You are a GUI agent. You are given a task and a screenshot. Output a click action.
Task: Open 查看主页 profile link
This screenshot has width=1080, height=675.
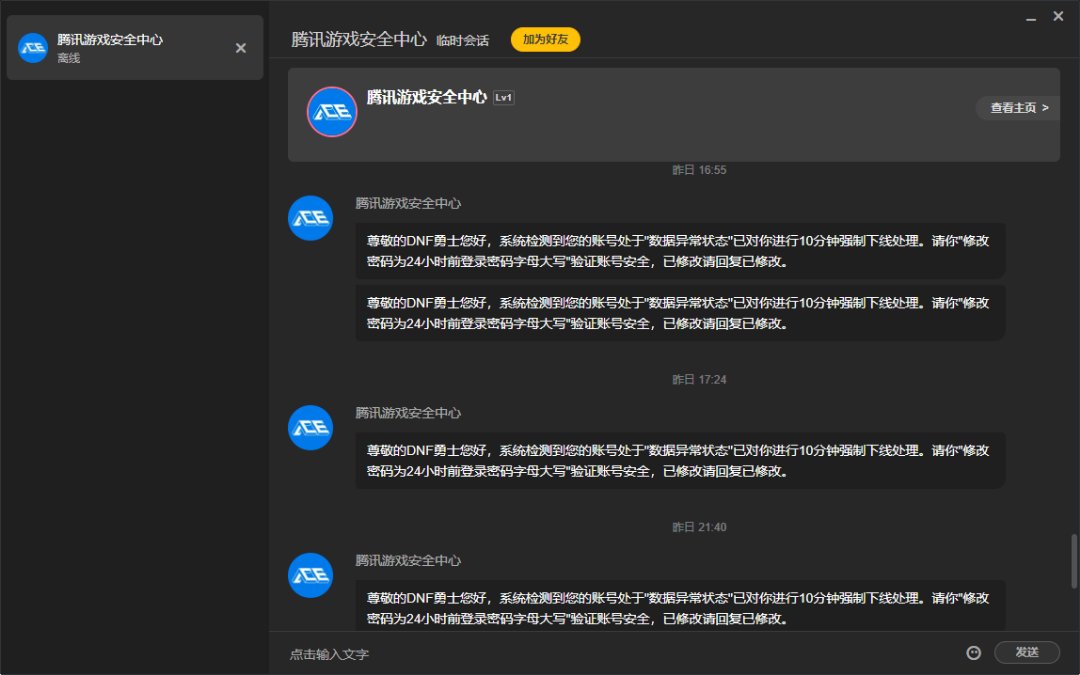tap(1019, 107)
